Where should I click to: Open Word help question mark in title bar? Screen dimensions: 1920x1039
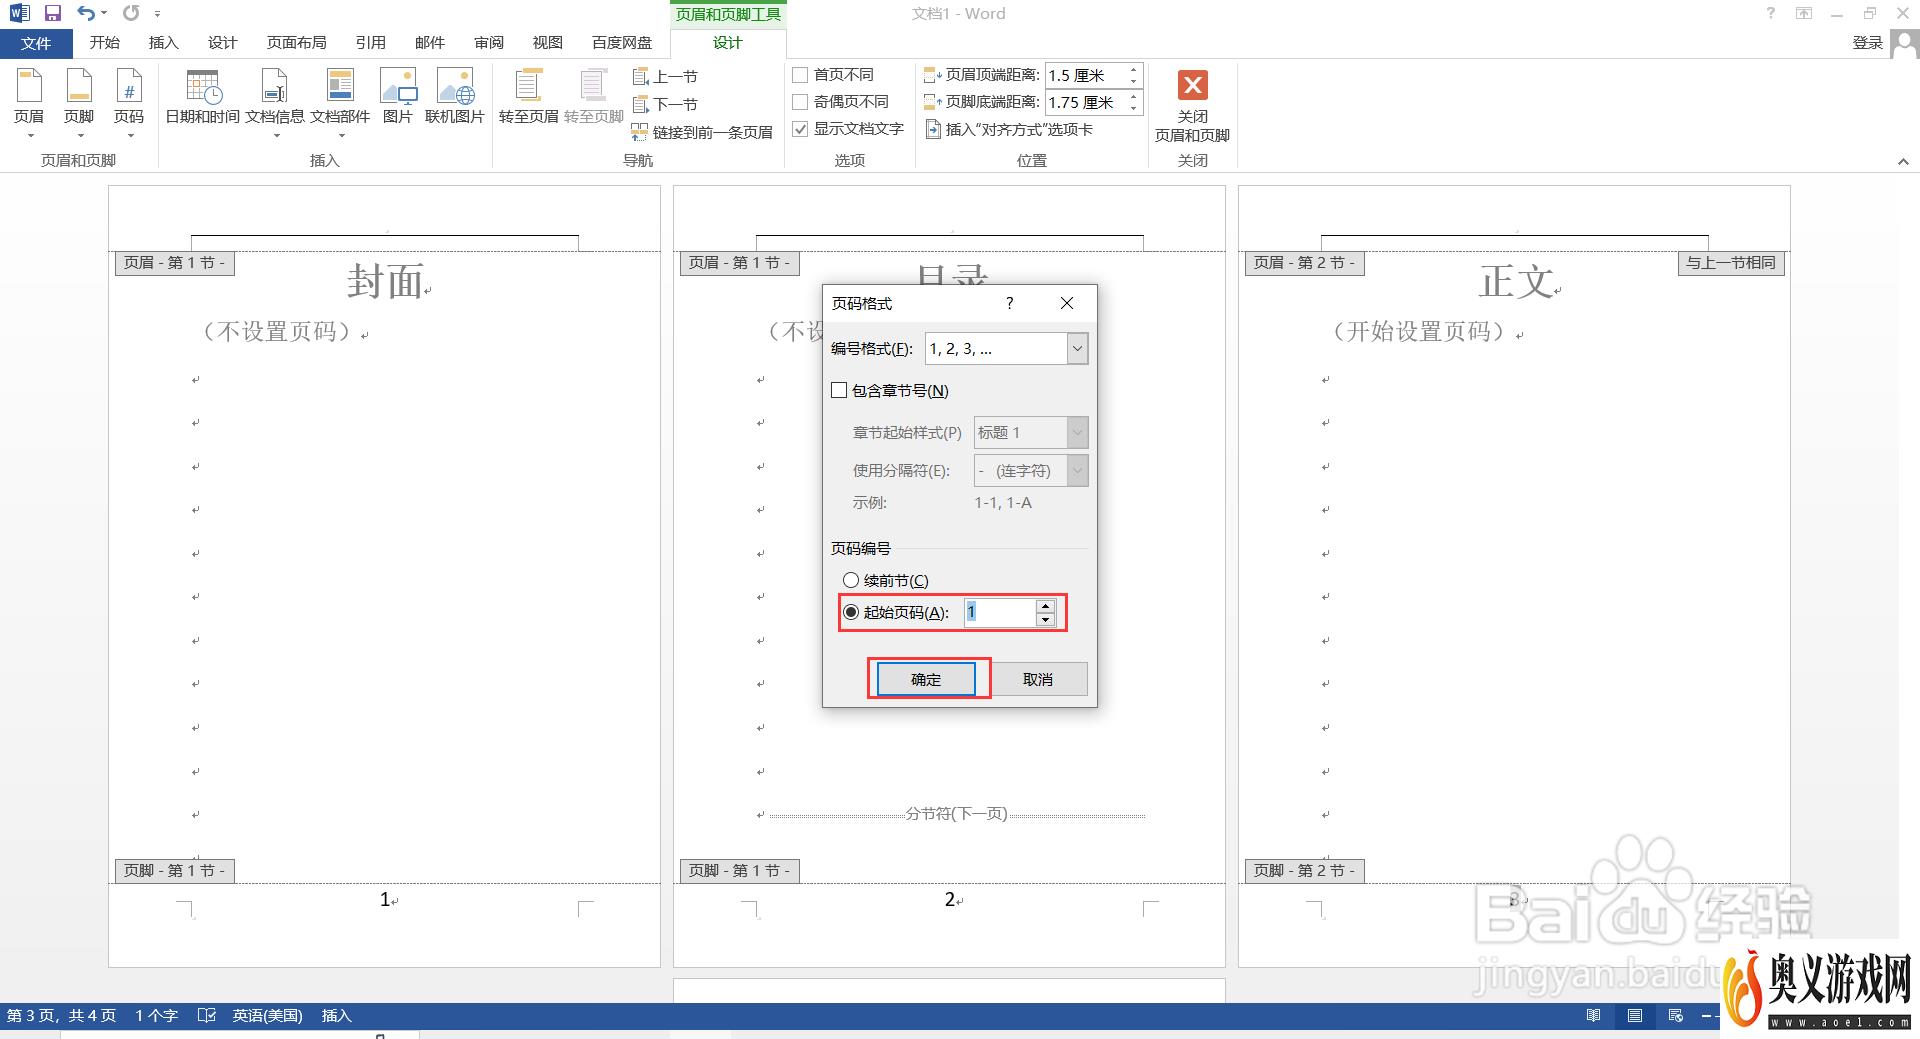1771,13
